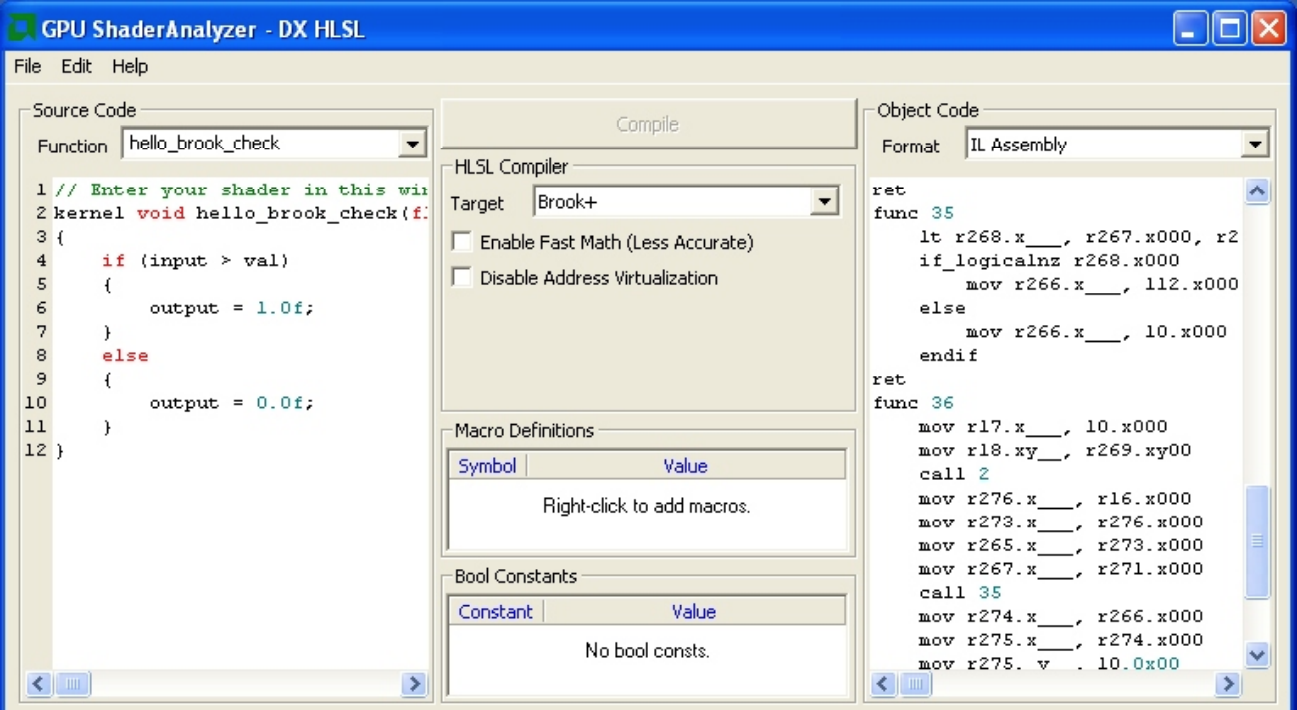Click the Bool Constants Value column header
The width and height of the screenshot is (1297, 710).
(693, 612)
